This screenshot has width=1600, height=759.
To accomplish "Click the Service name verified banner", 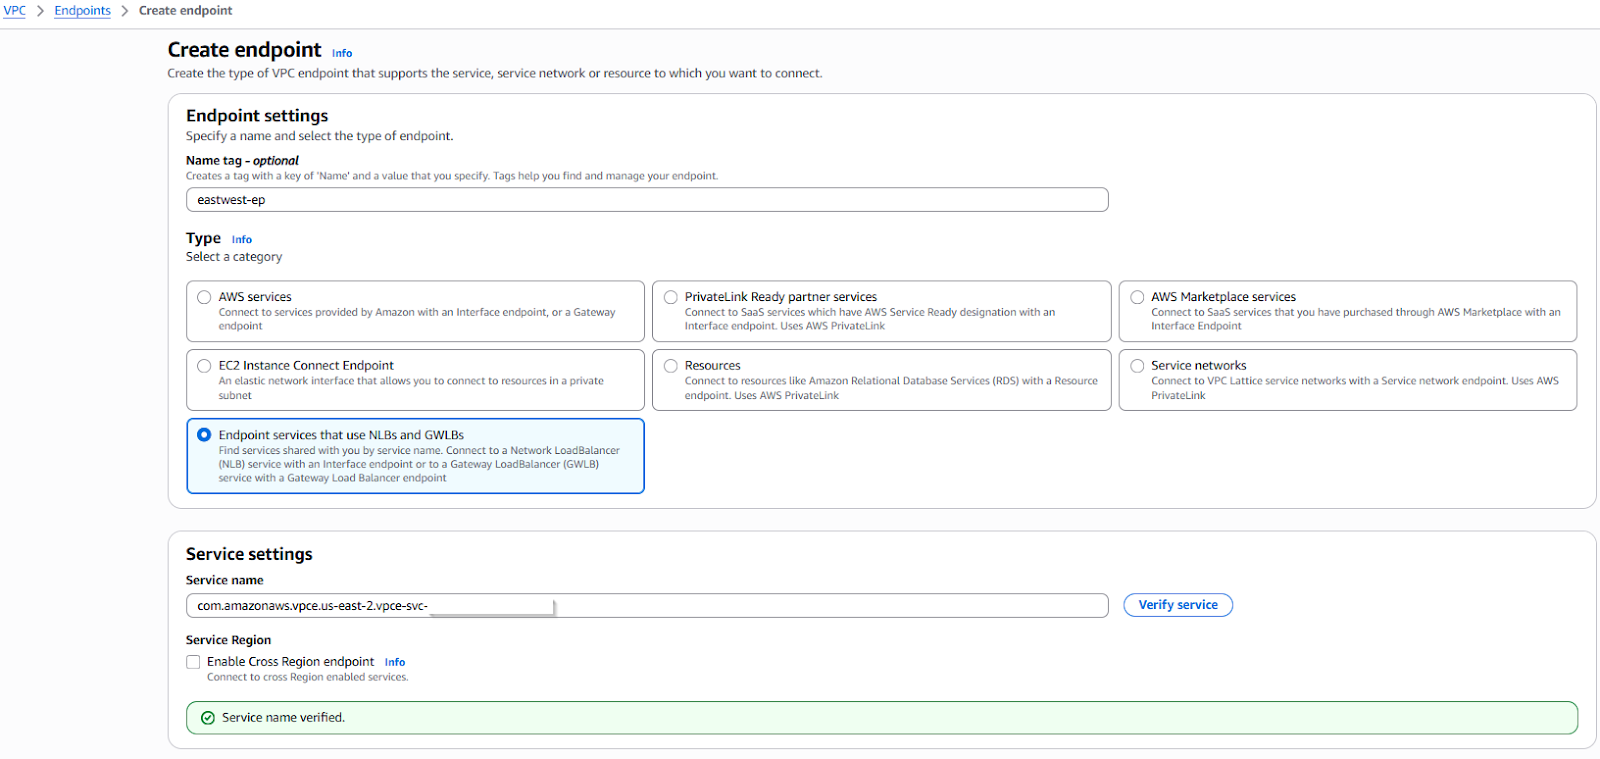I will click(880, 718).
